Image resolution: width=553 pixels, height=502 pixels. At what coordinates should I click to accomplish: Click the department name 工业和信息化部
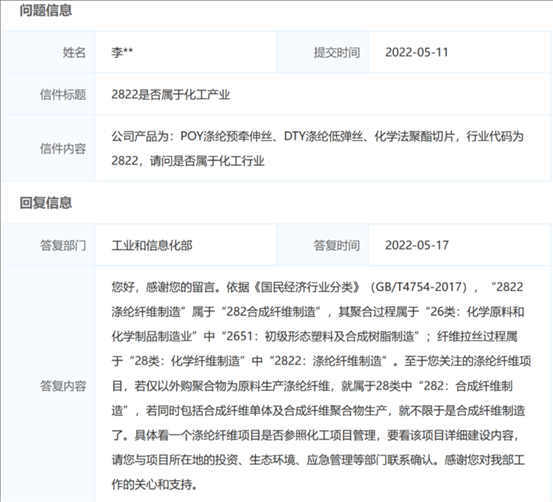(152, 245)
